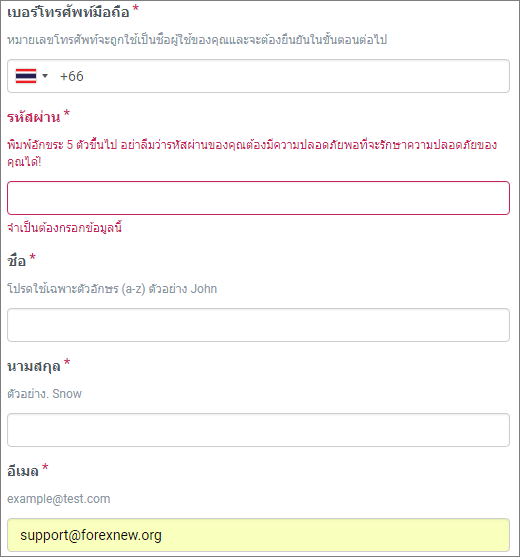Click the อีเมล field label
521x558 pixels.
[23, 470]
